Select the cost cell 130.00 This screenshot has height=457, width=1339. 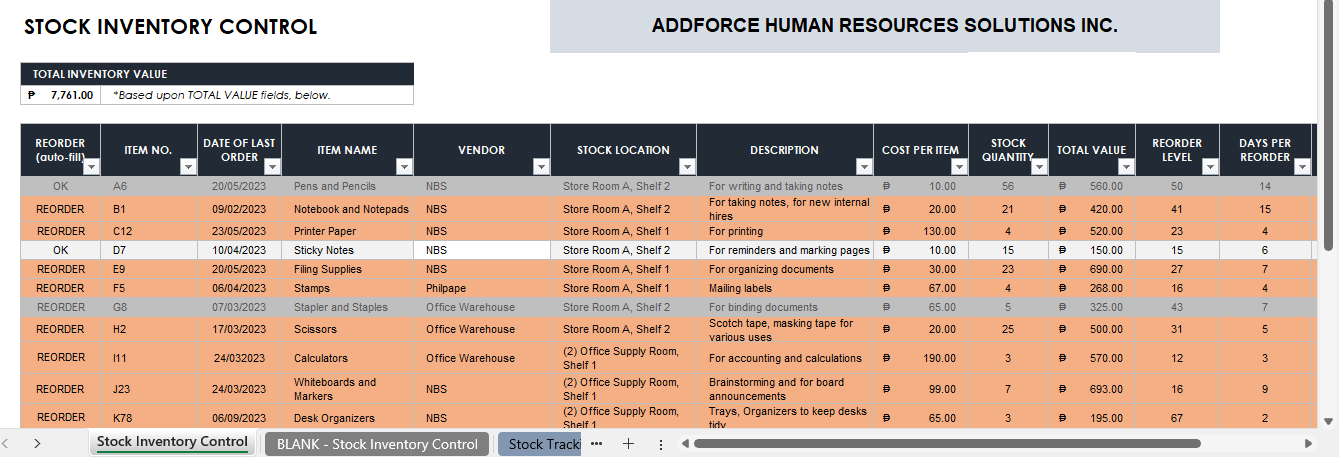coord(921,231)
